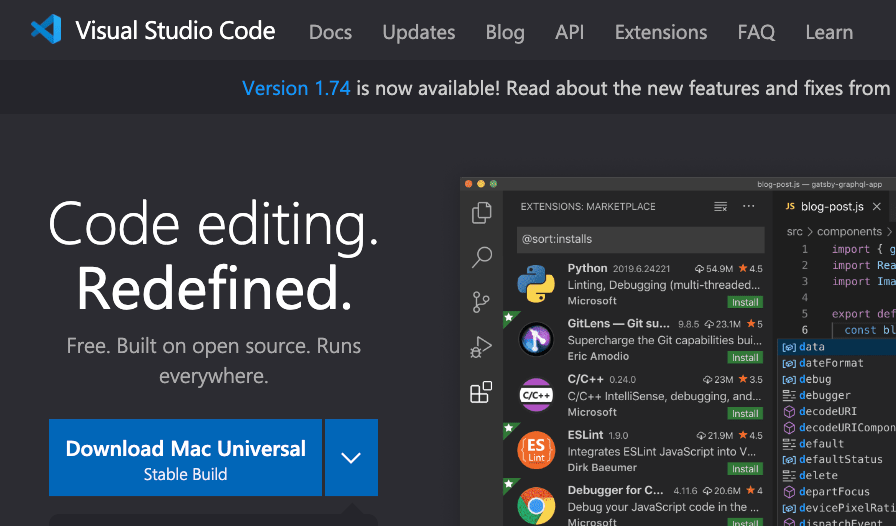The width and height of the screenshot is (896, 526).
Task: Open the Explorer files icon in activity bar
Action: coord(481,212)
